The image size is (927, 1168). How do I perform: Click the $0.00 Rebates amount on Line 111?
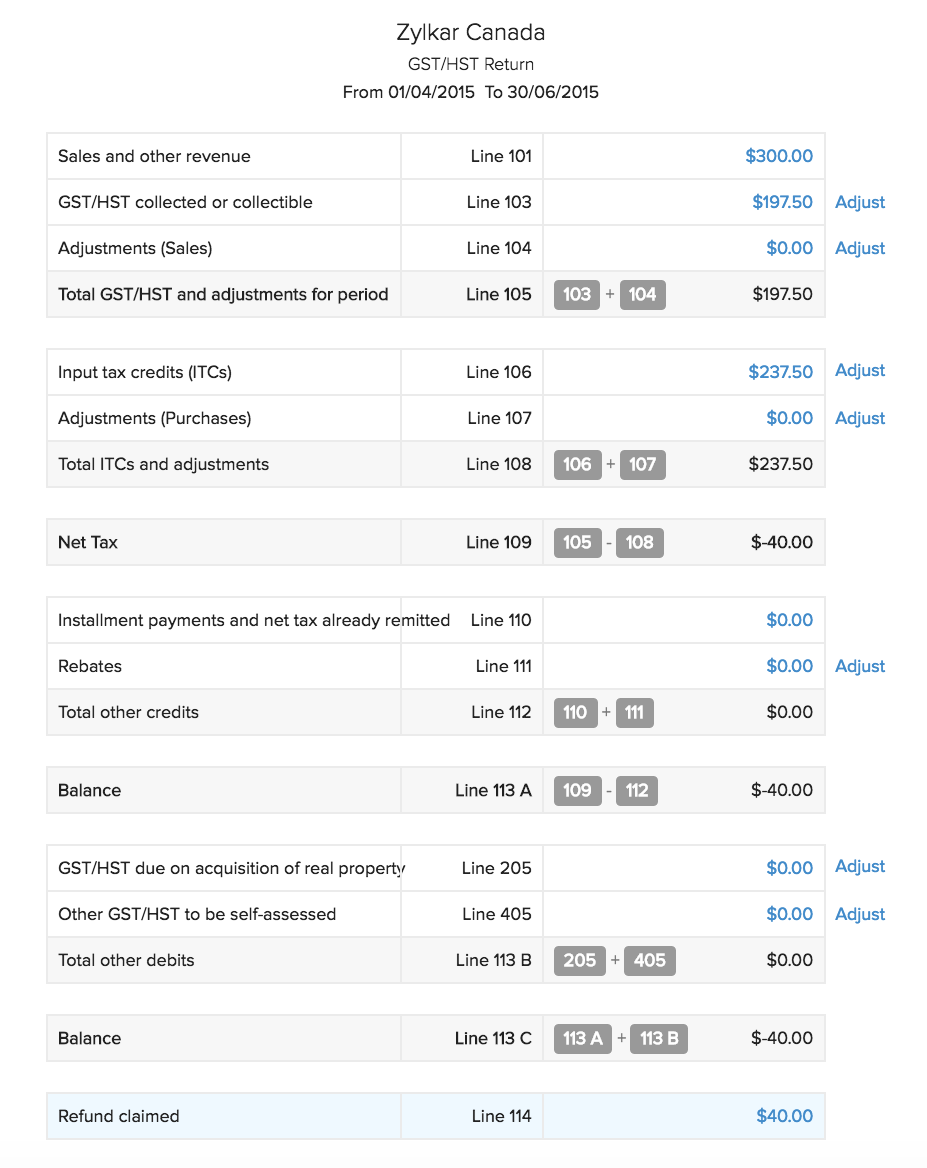pos(789,666)
